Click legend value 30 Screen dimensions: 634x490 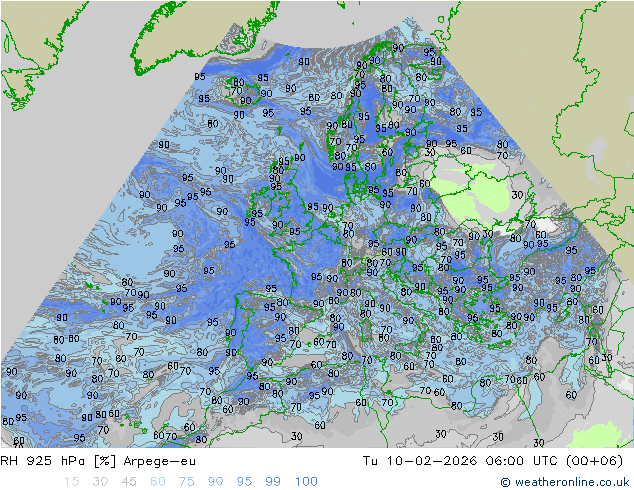(100, 482)
